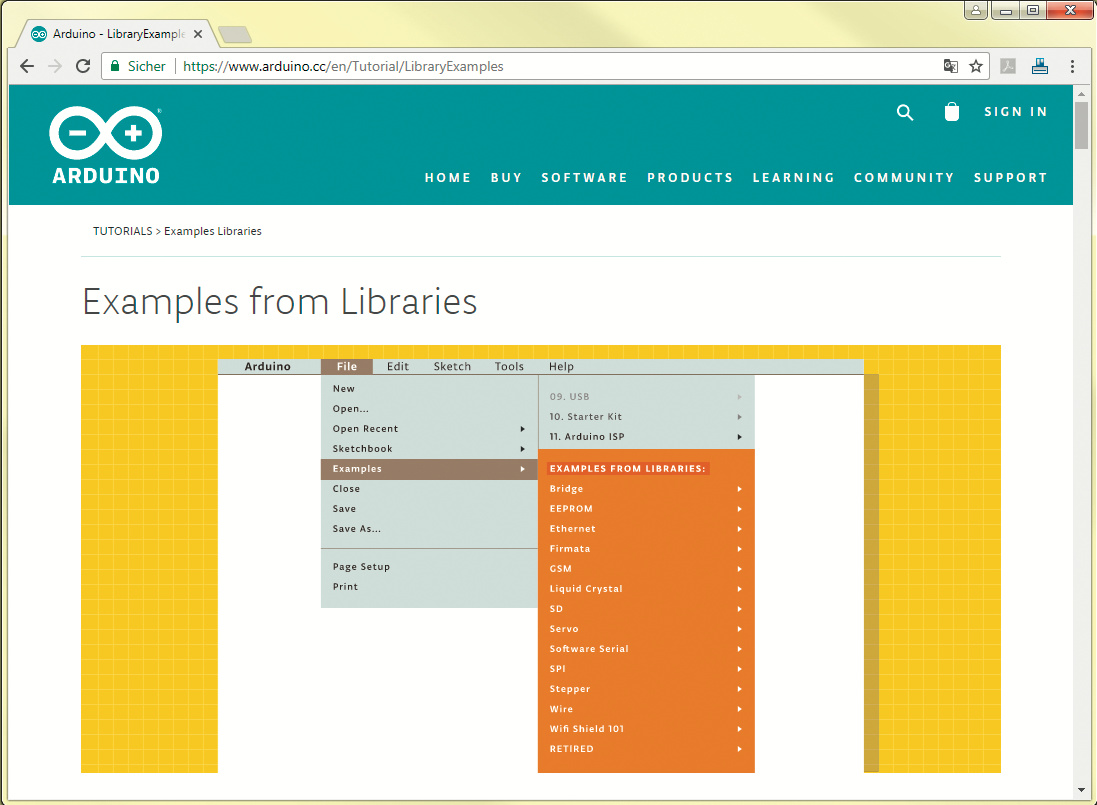Close the Arduino LibraryExamples tab
The image size is (1097, 805).
pyautogui.click(x=198, y=34)
